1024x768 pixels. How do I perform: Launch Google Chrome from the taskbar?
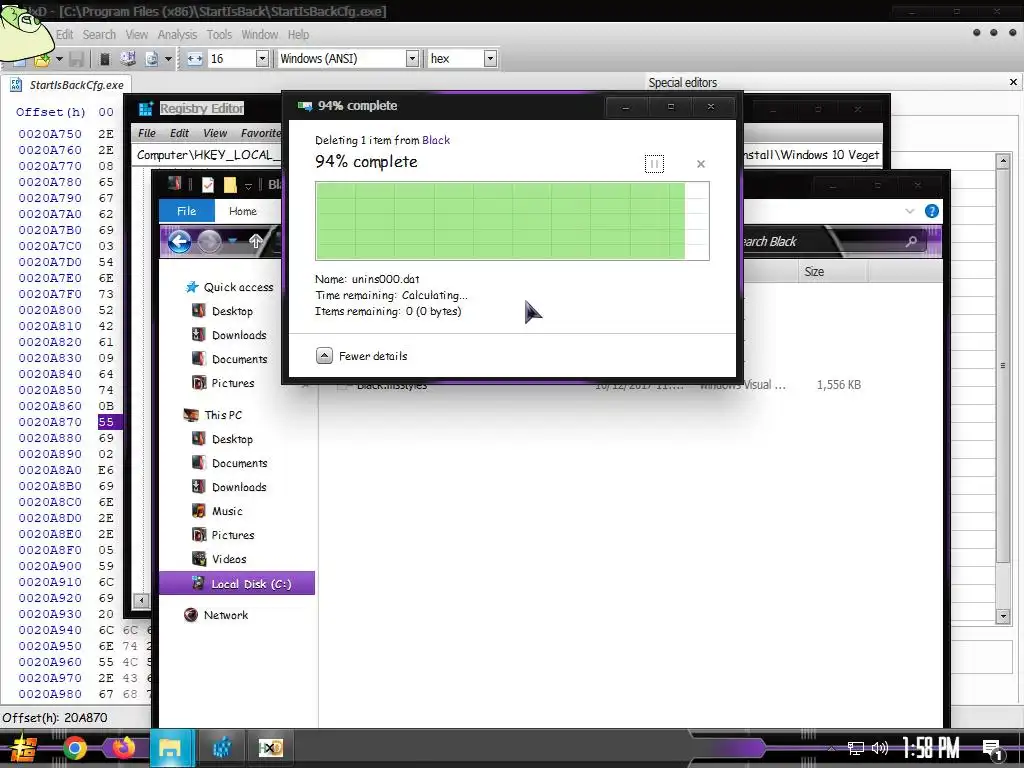coord(74,748)
